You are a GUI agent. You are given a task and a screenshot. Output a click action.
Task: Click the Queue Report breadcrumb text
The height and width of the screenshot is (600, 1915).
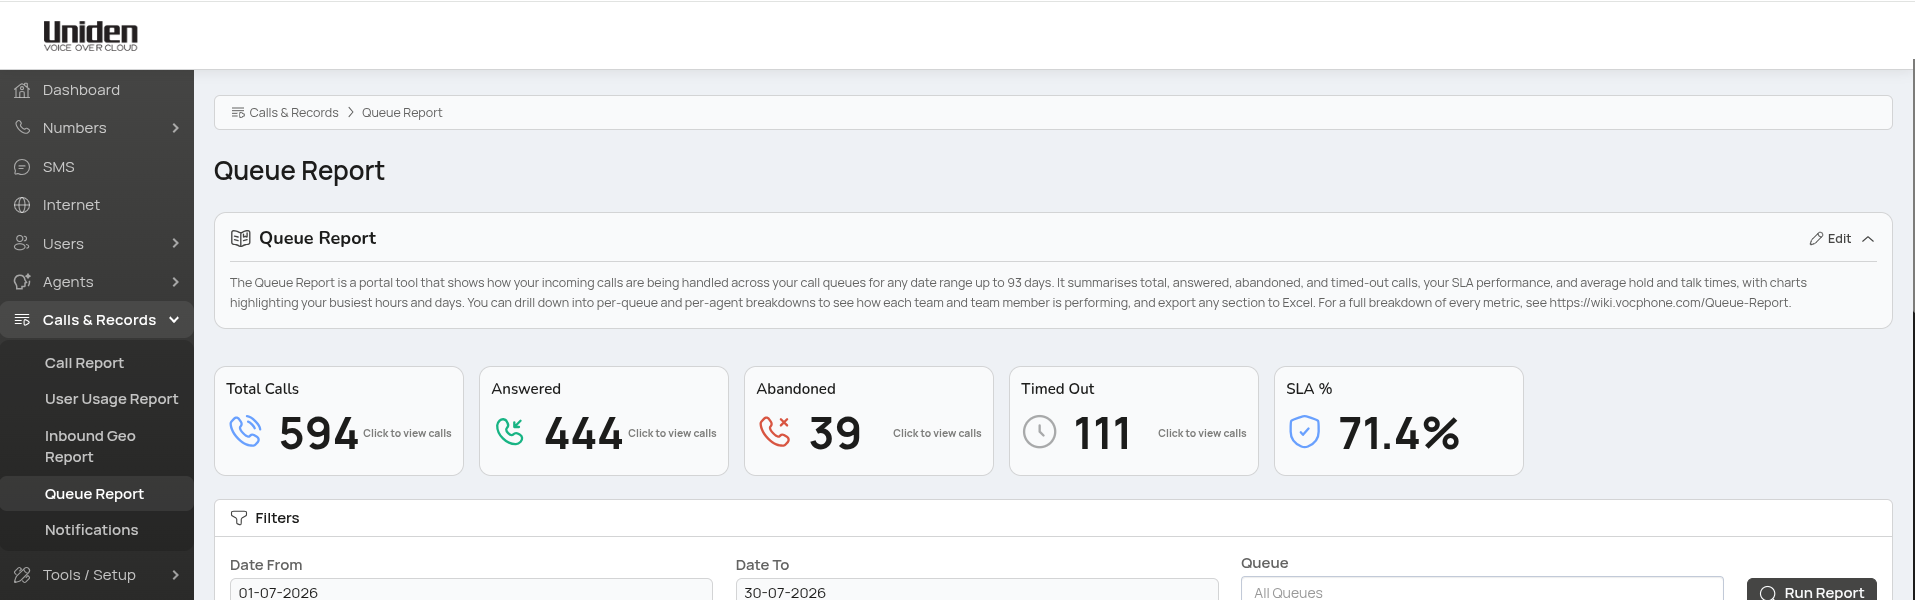(x=402, y=113)
